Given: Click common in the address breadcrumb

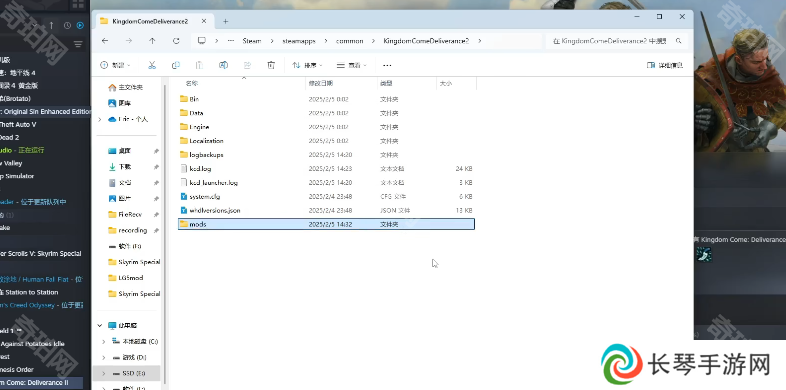Looking at the screenshot, I should pos(349,41).
